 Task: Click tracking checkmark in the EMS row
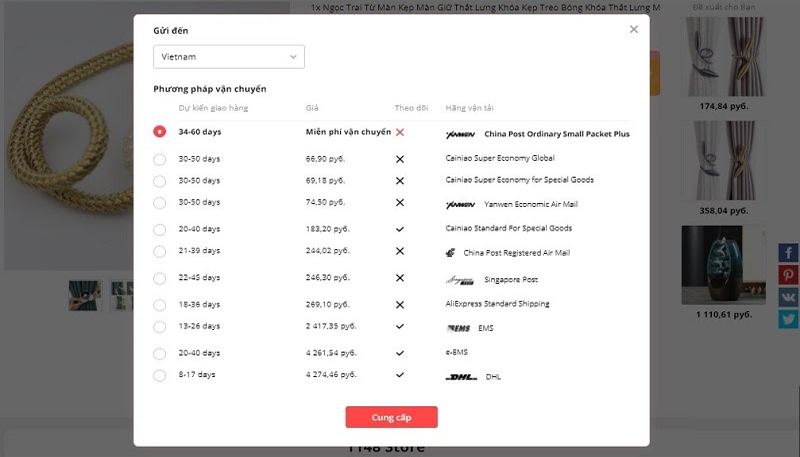tap(400, 326)
